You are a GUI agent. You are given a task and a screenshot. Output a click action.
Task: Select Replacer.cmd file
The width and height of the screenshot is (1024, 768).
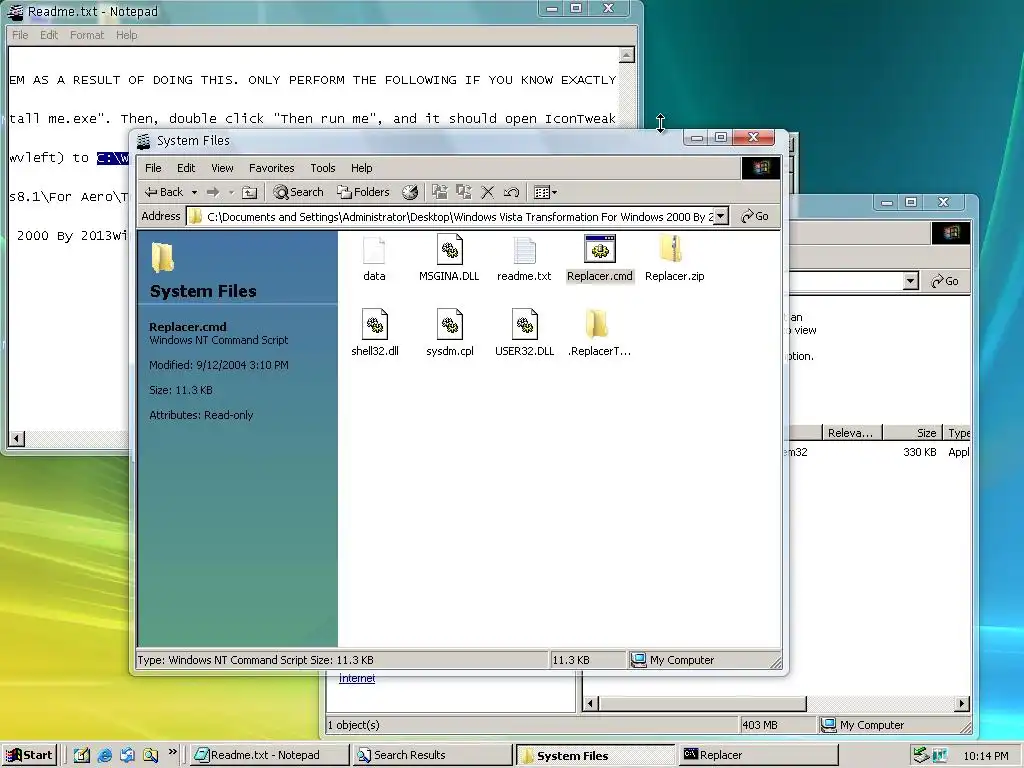coord(600,259)
